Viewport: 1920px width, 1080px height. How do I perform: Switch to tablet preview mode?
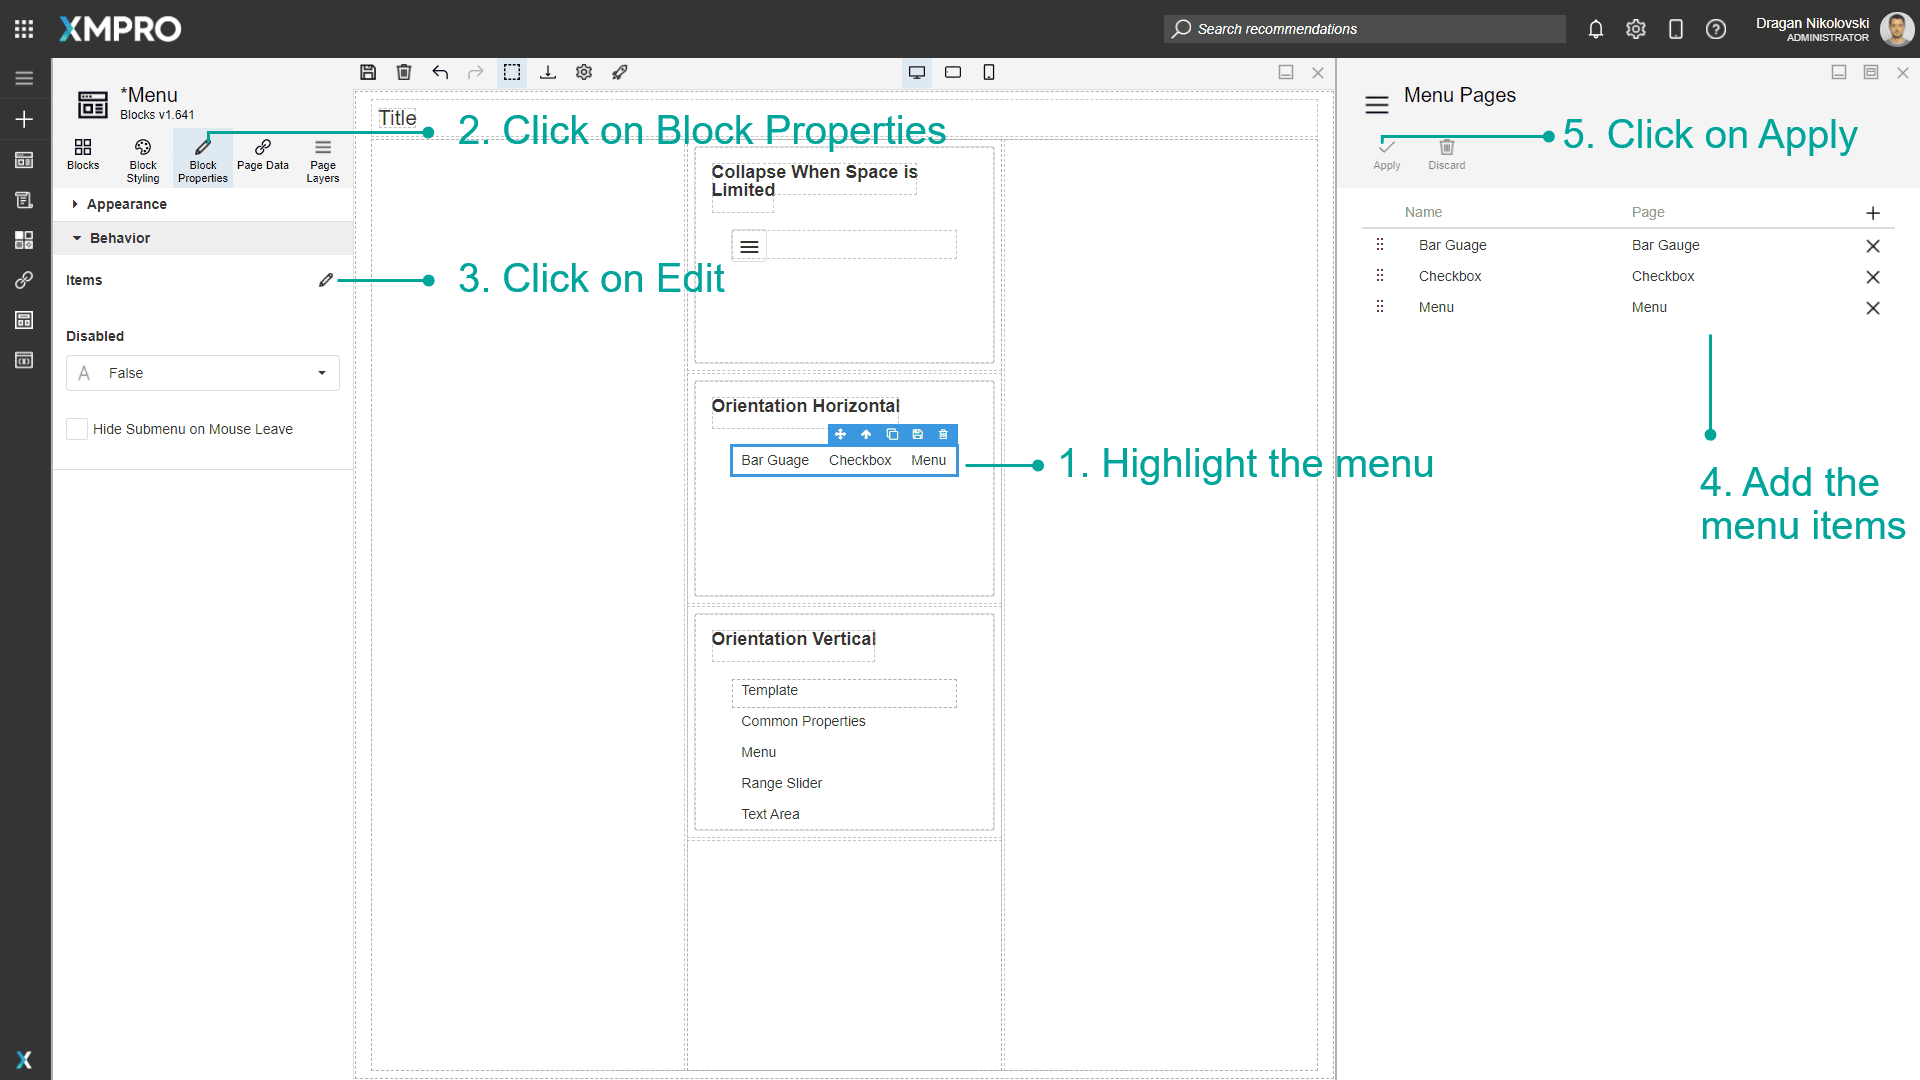click(x=953, y=72)
